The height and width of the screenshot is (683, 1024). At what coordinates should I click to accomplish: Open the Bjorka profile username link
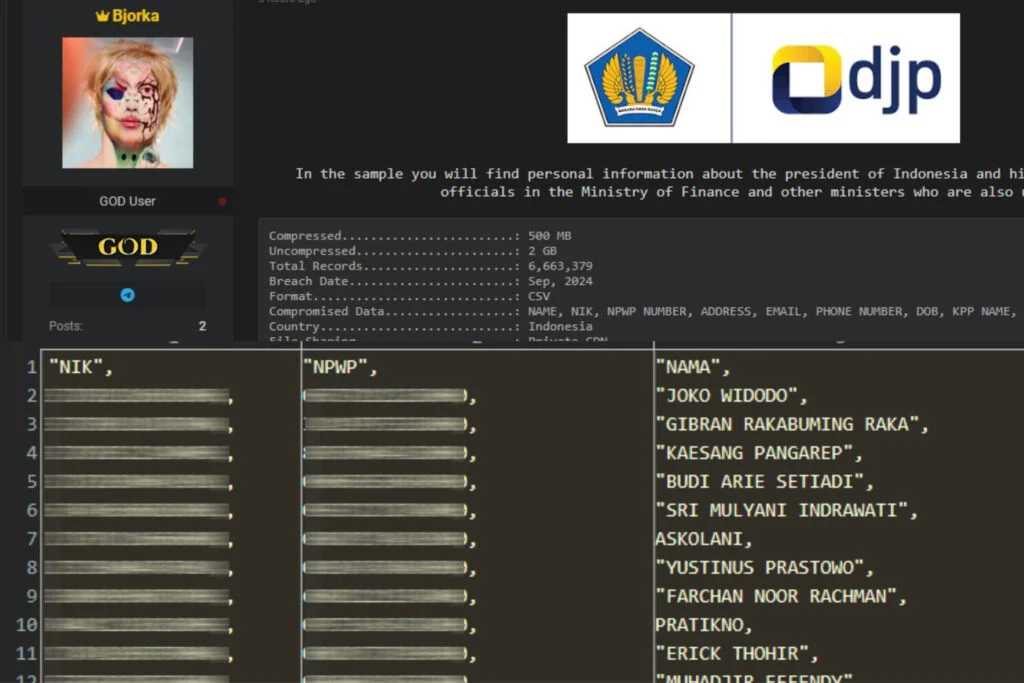click(135, 16)
